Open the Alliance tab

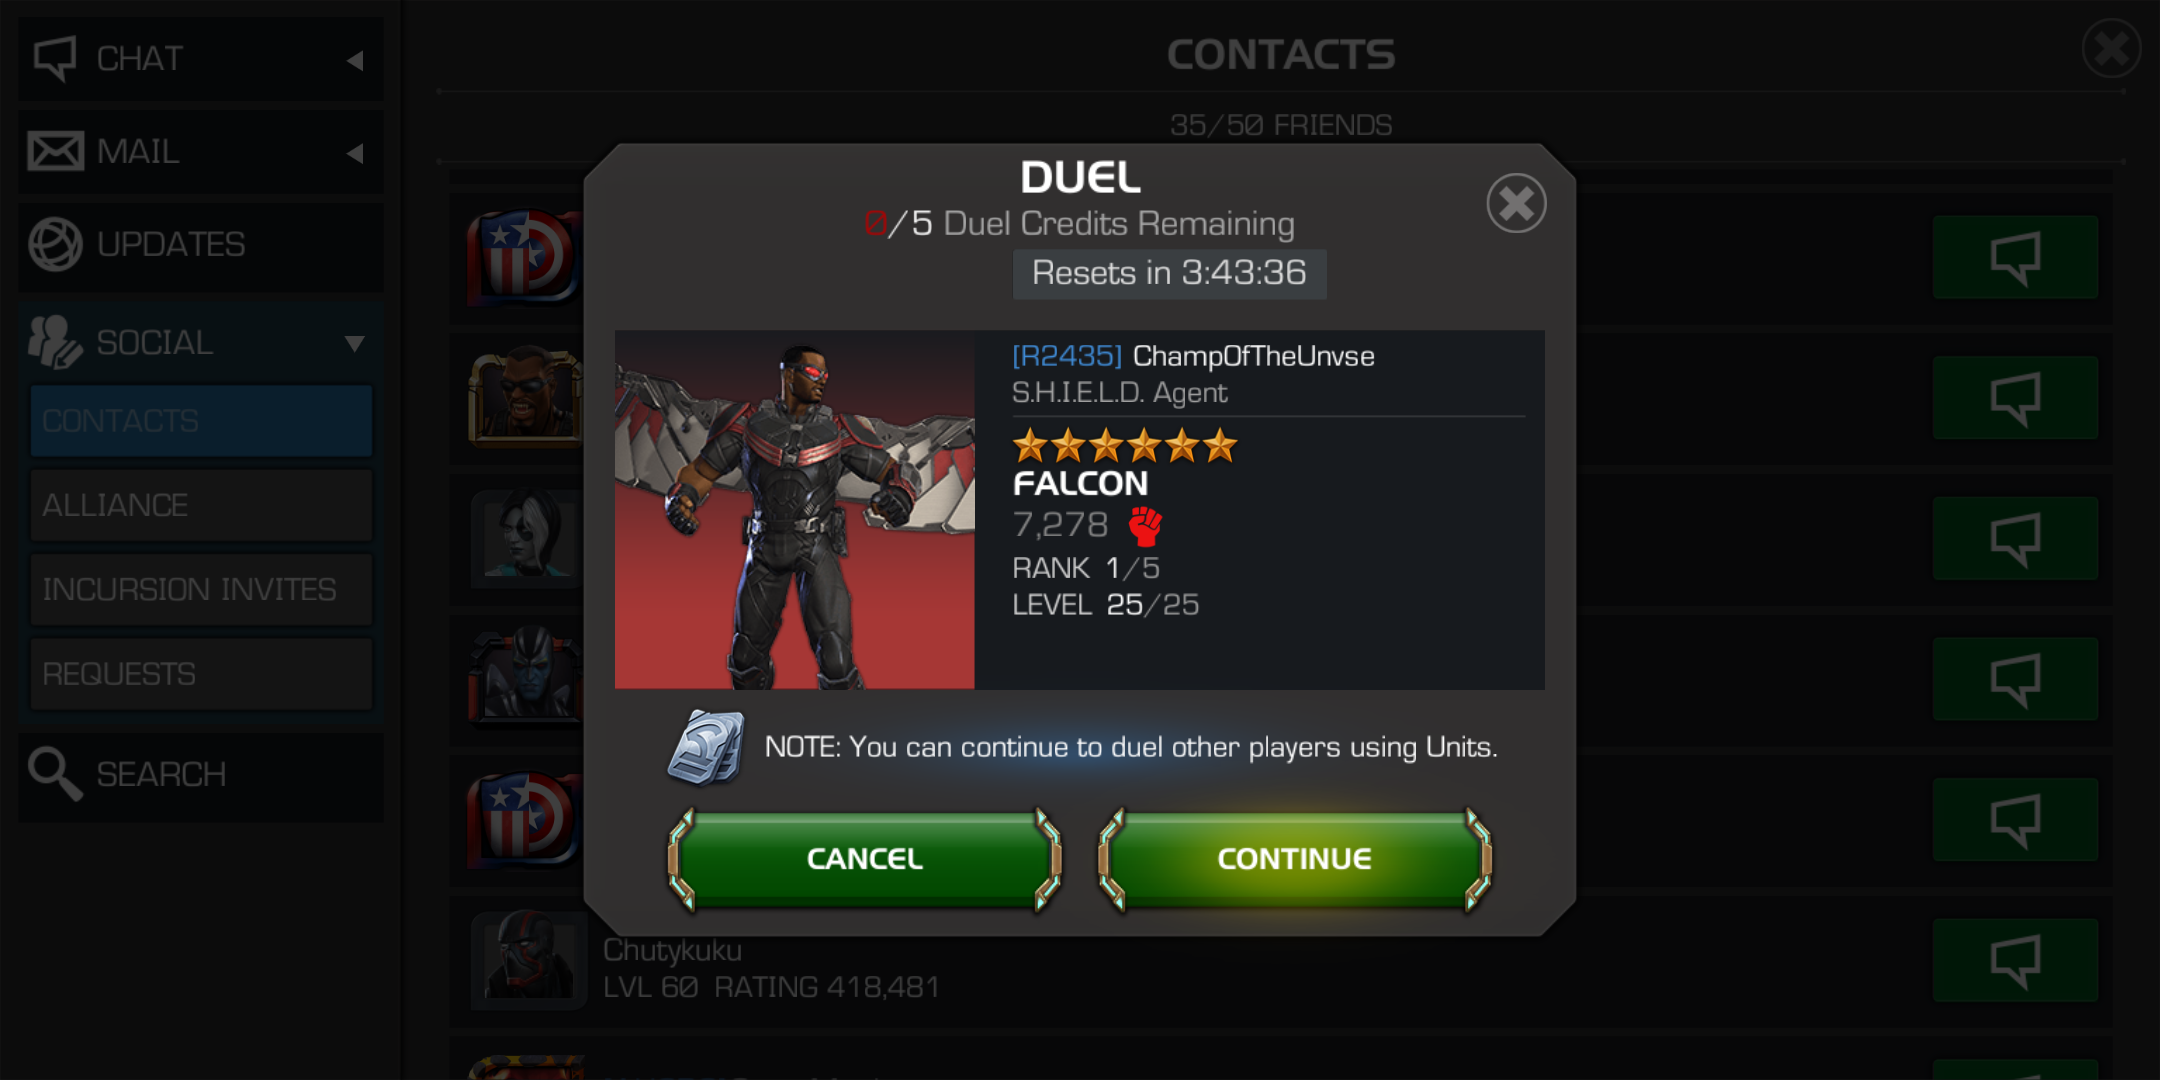tap(201, 505)
